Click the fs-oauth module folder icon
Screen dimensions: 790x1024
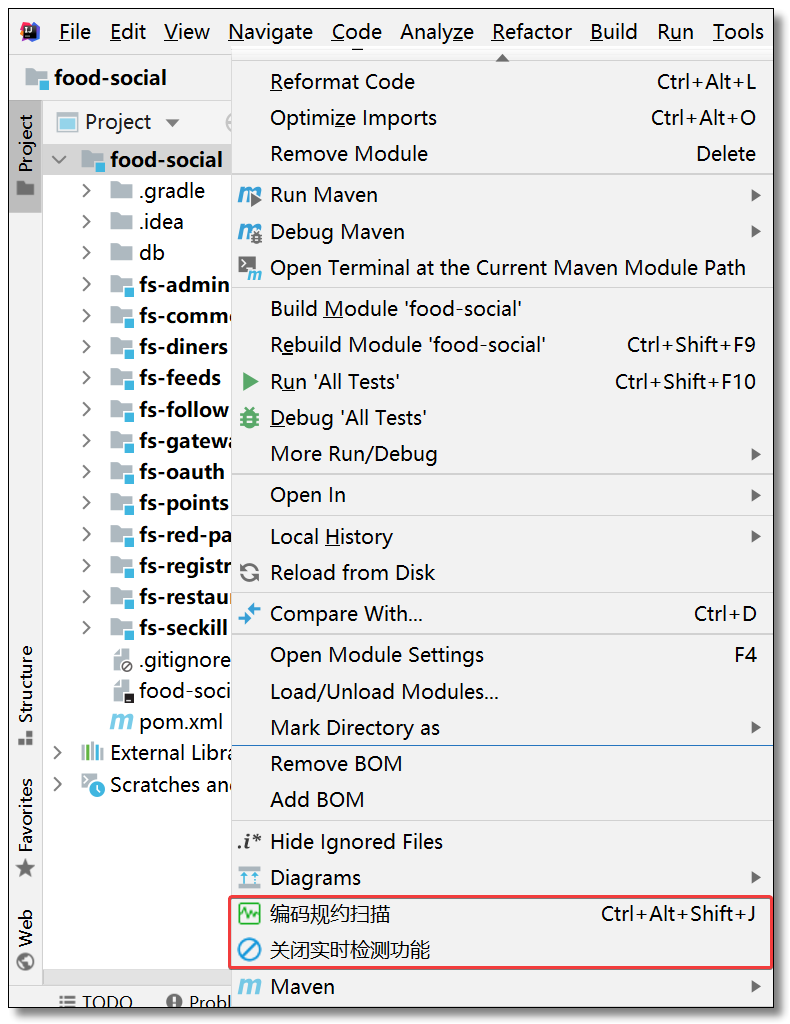pos(122,472)
